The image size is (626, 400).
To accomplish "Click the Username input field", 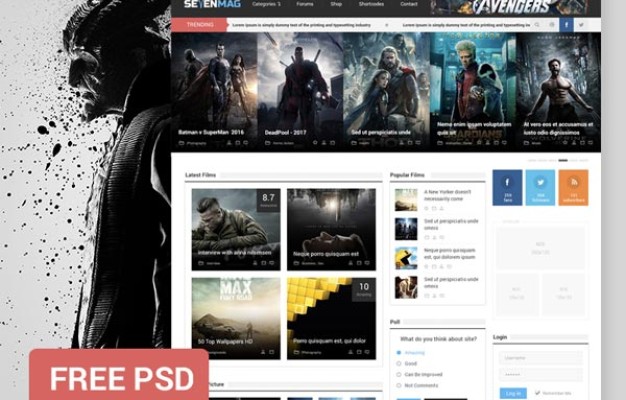I will pyautogui.click(x=541, y=358).
